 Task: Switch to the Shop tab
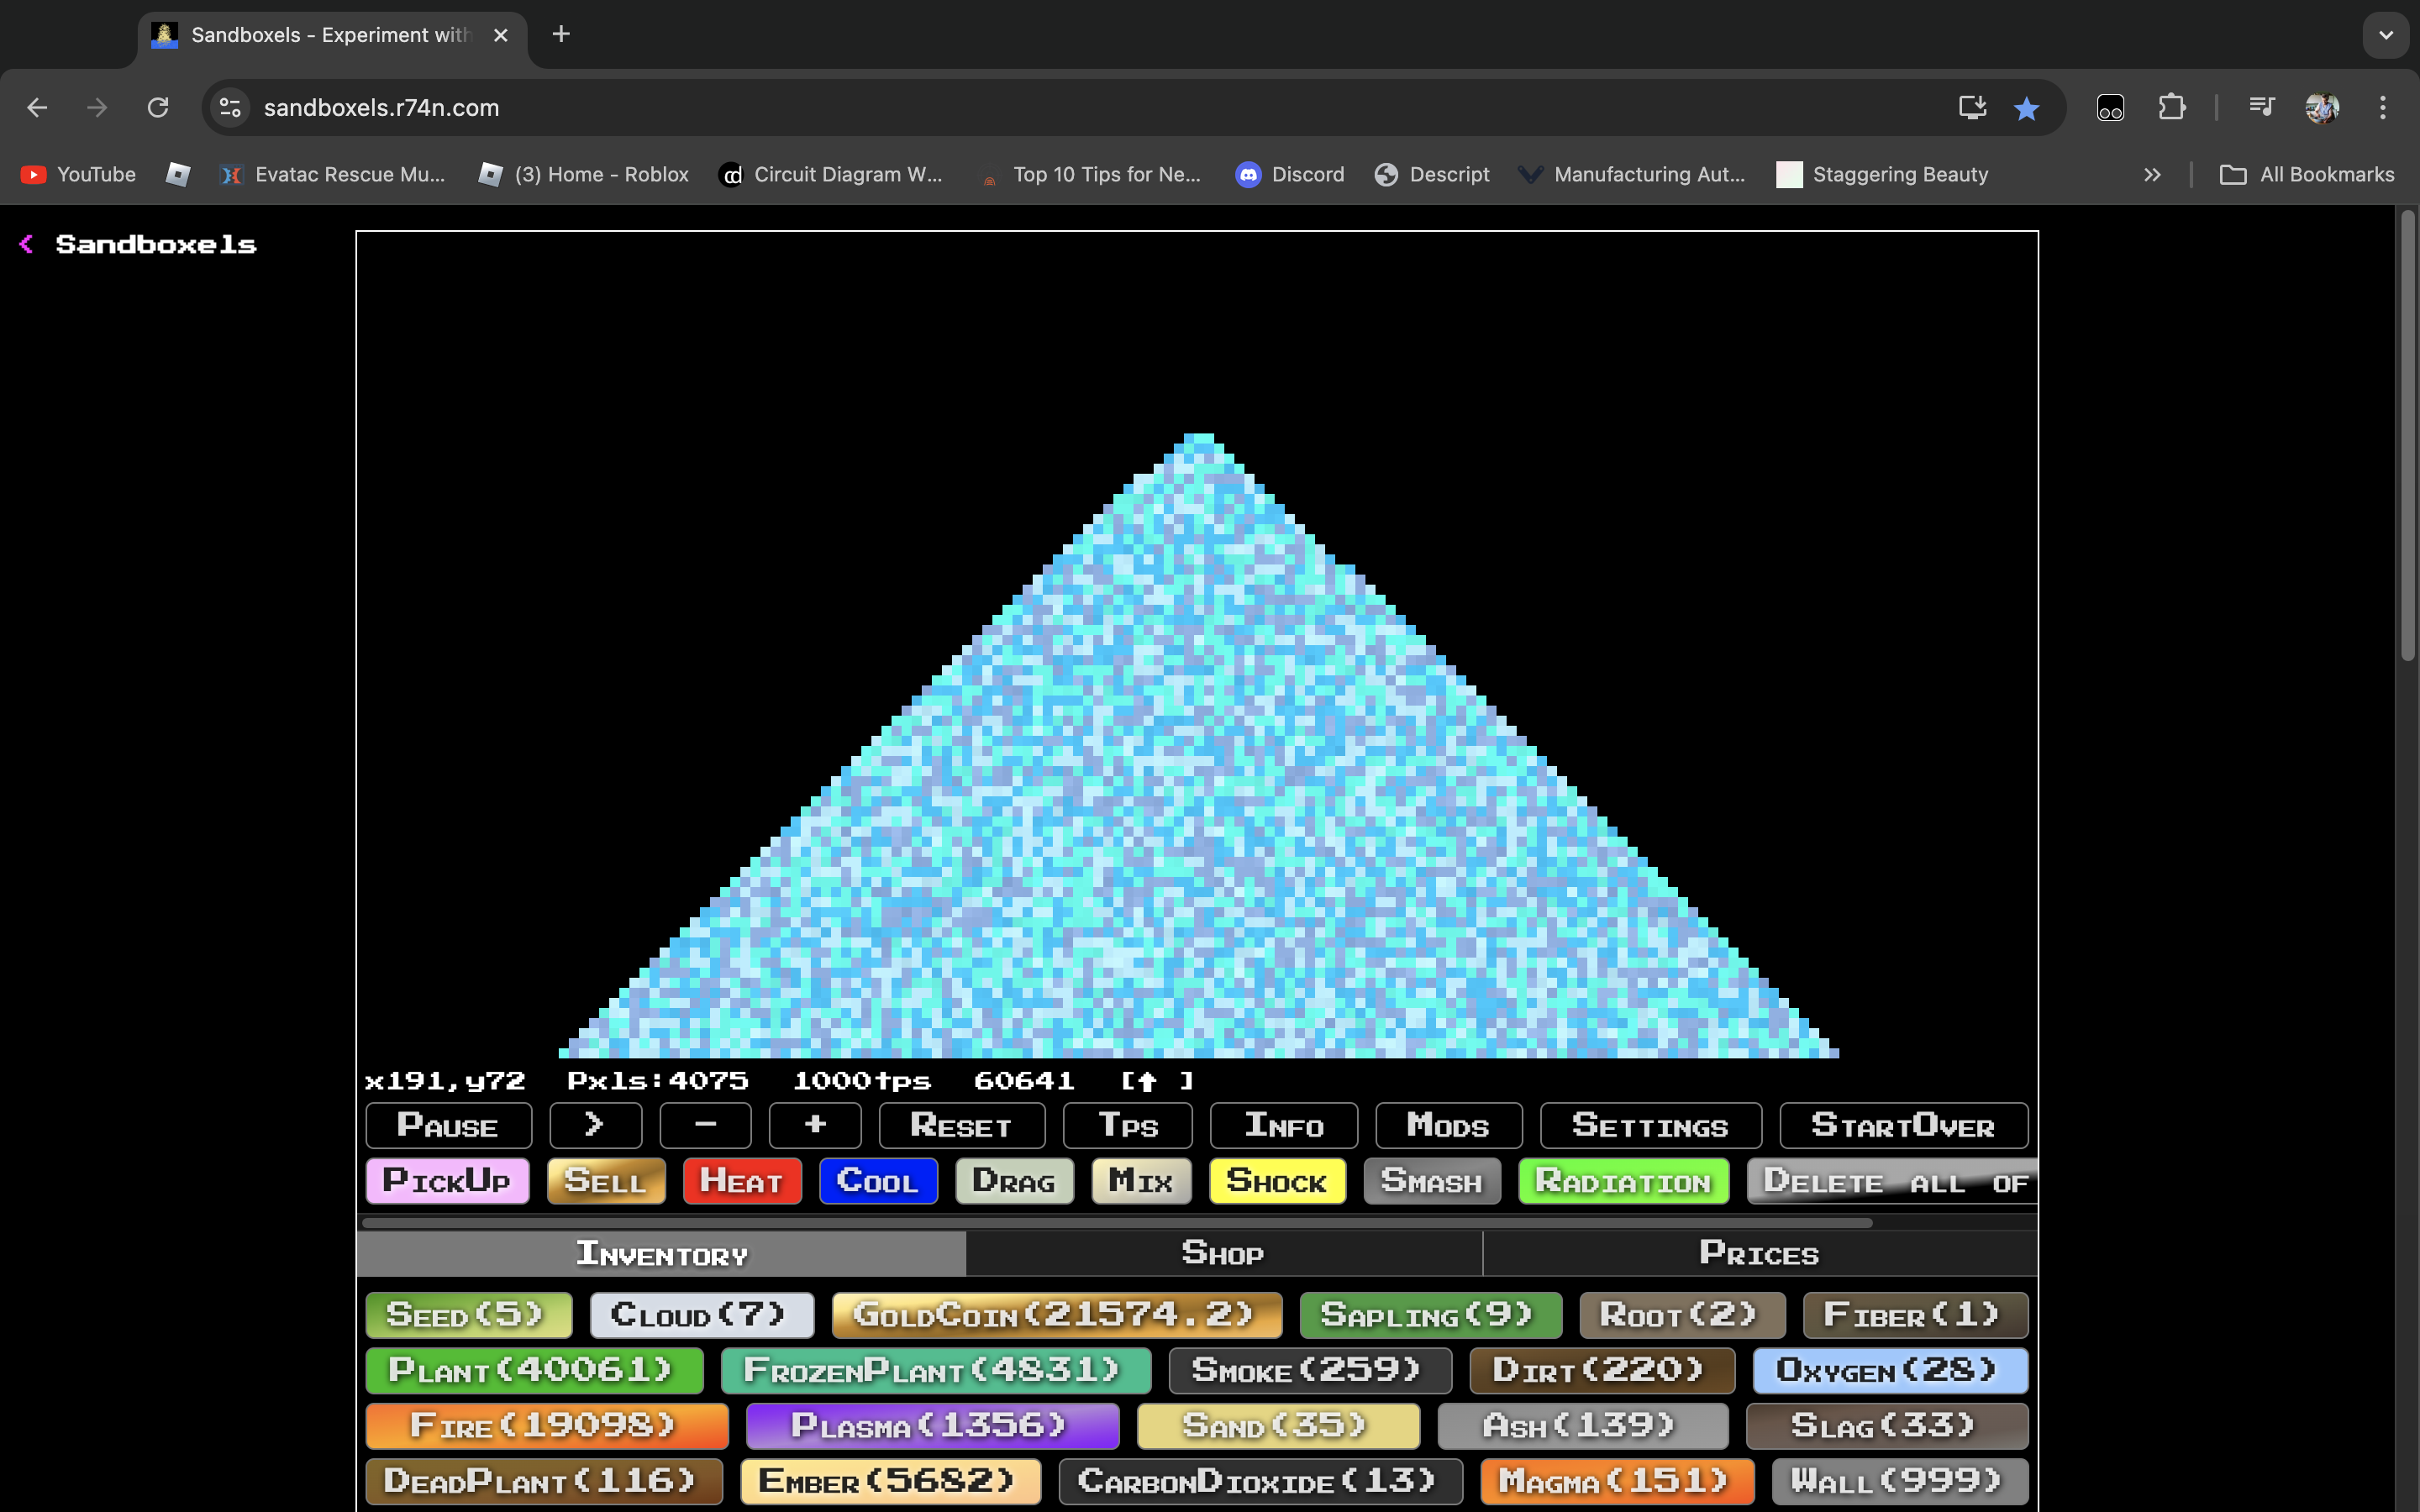[1222, 1253]
